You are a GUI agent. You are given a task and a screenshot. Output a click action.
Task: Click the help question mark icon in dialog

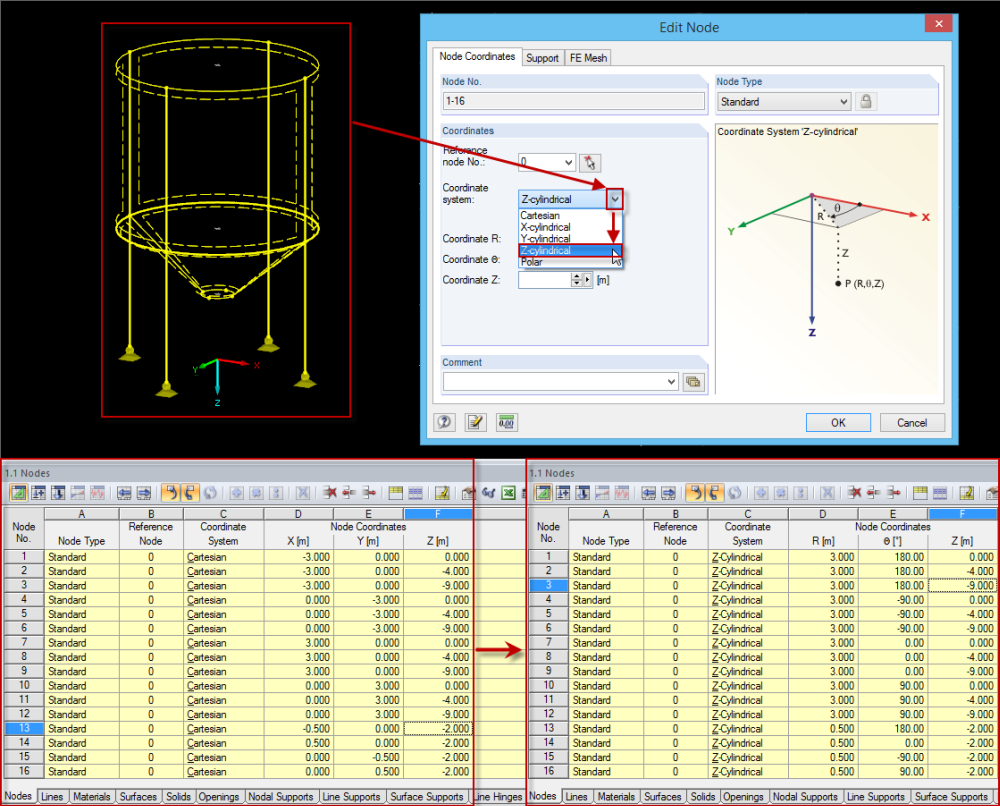445,422
